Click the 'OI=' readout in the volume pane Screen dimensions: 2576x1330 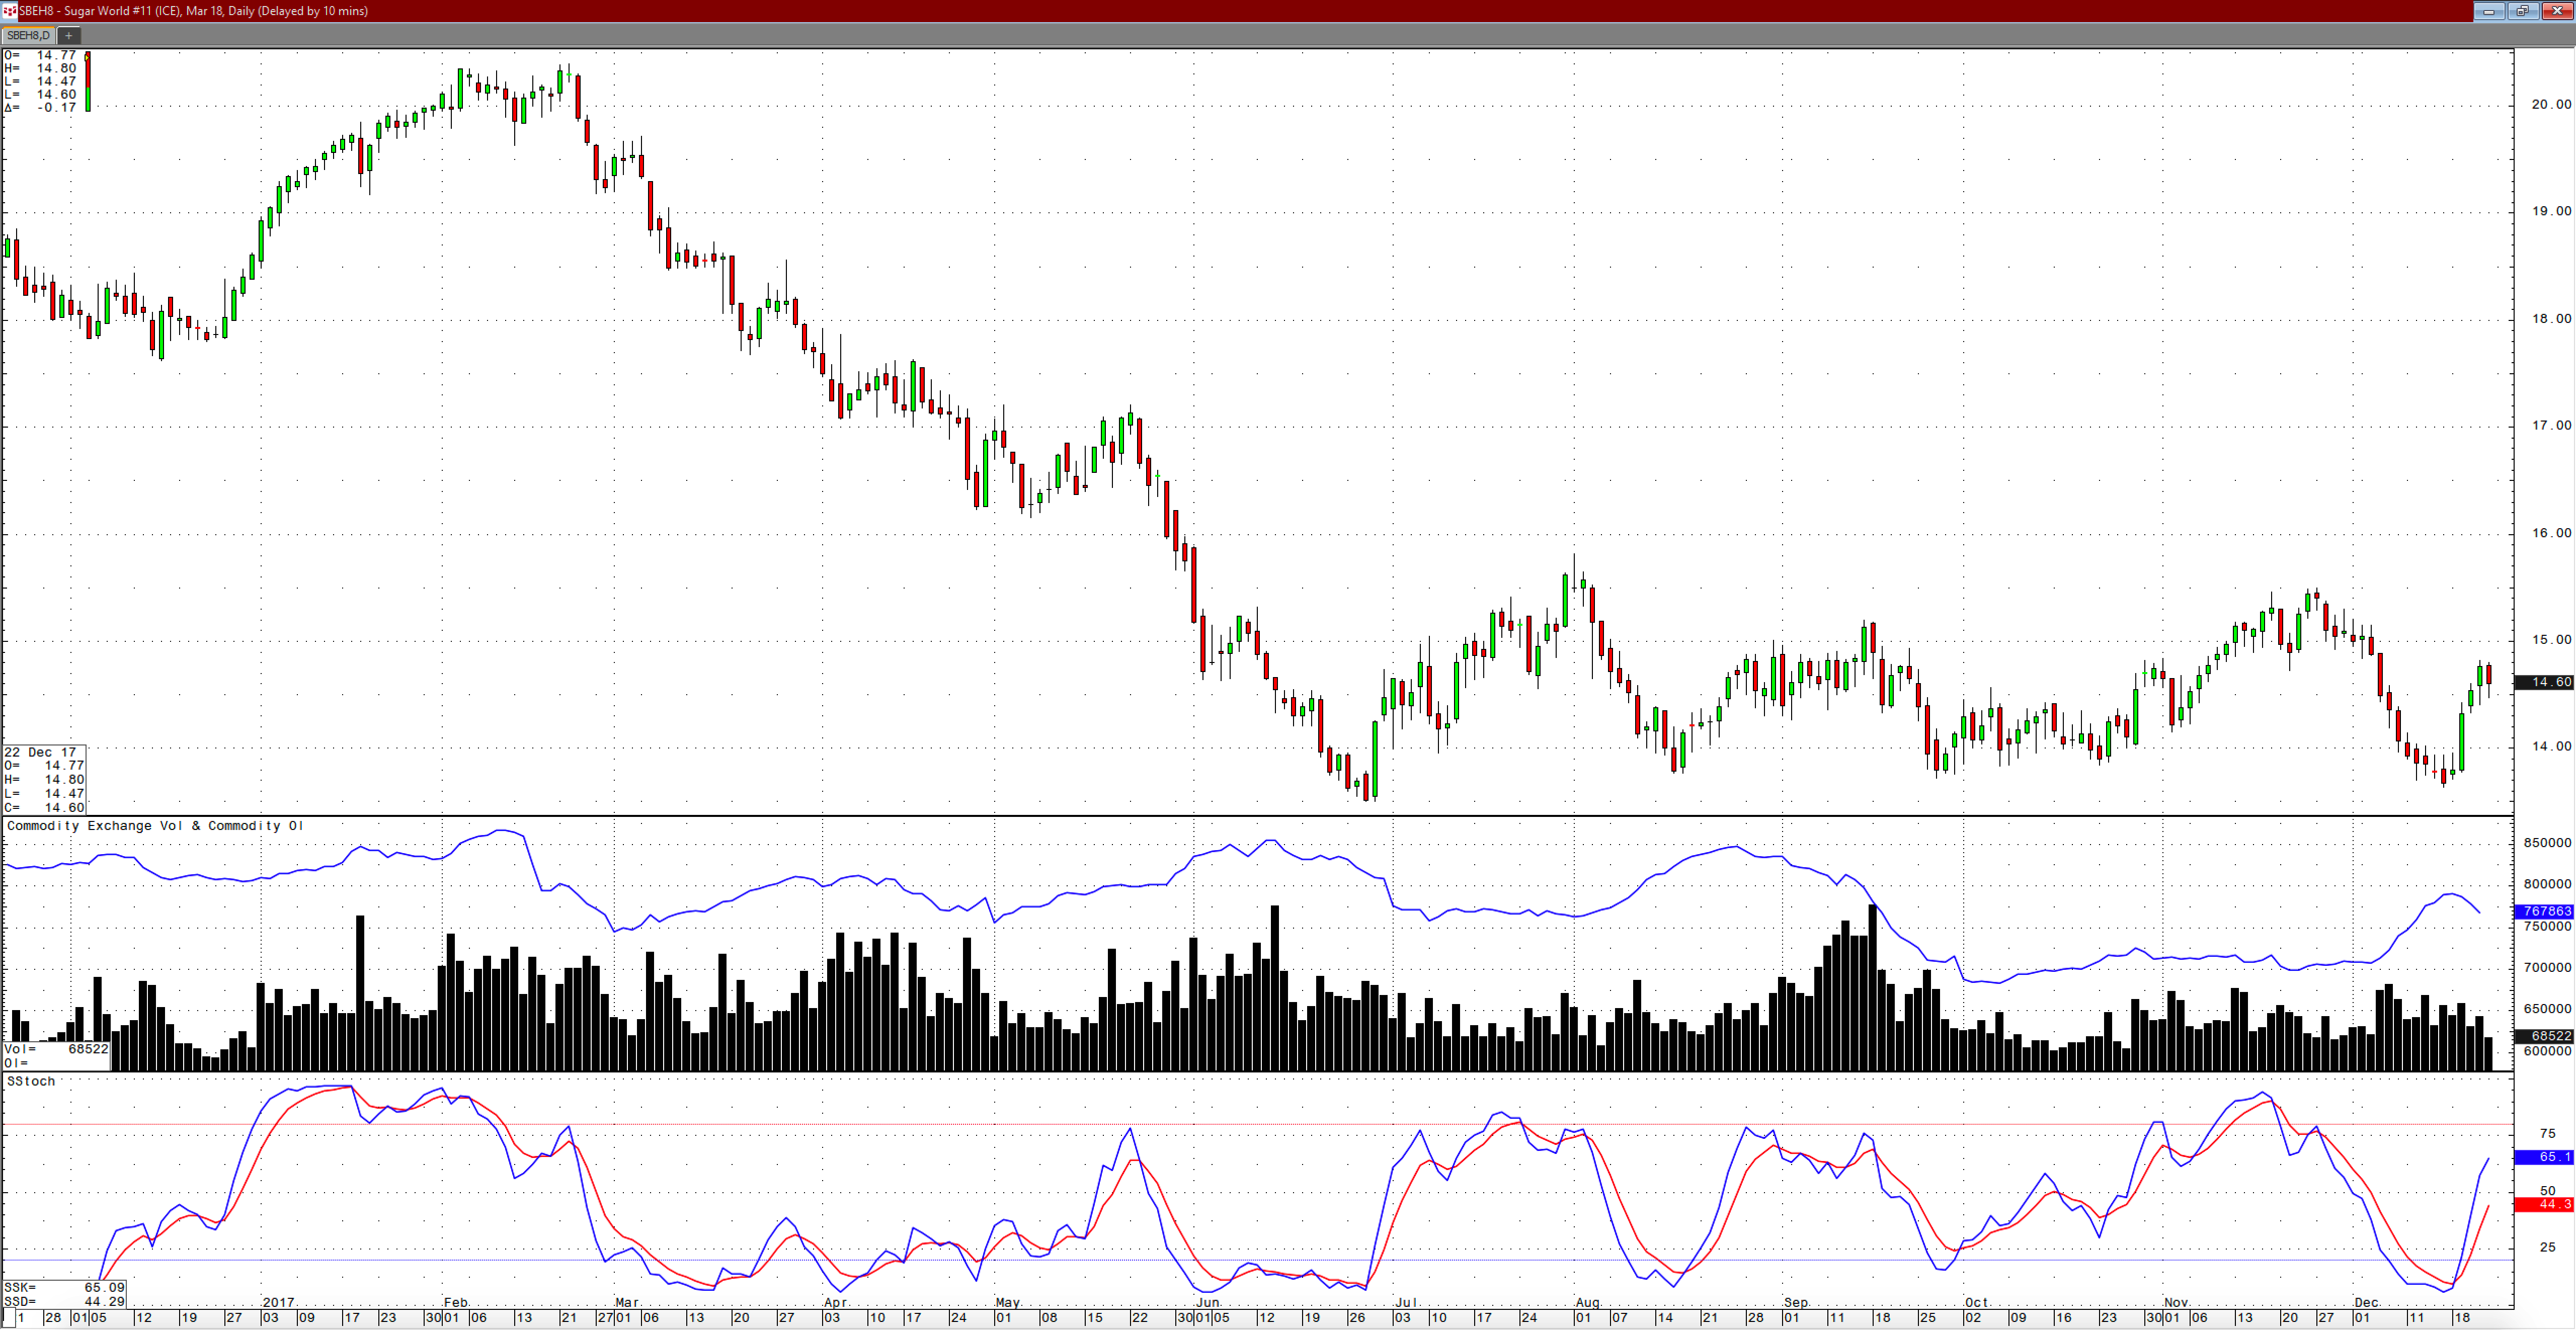pos(17,1063)
